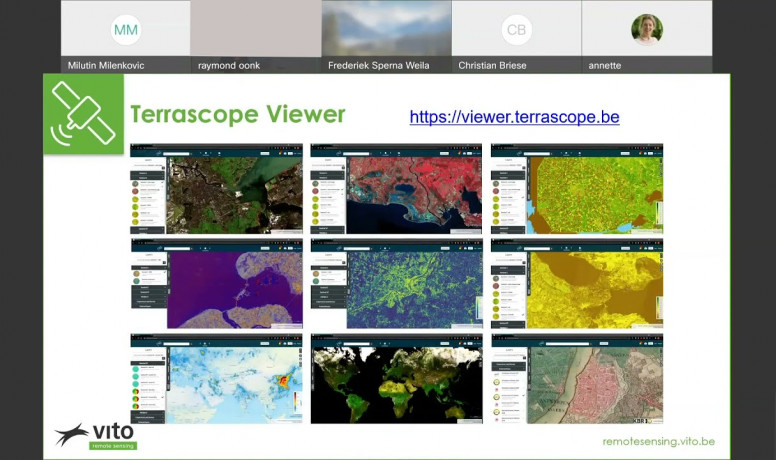The height and width of the screenshot is (460, 776).
Task: Select Frederiek Sperna Weila video tile
Action: tap(387, 37)
